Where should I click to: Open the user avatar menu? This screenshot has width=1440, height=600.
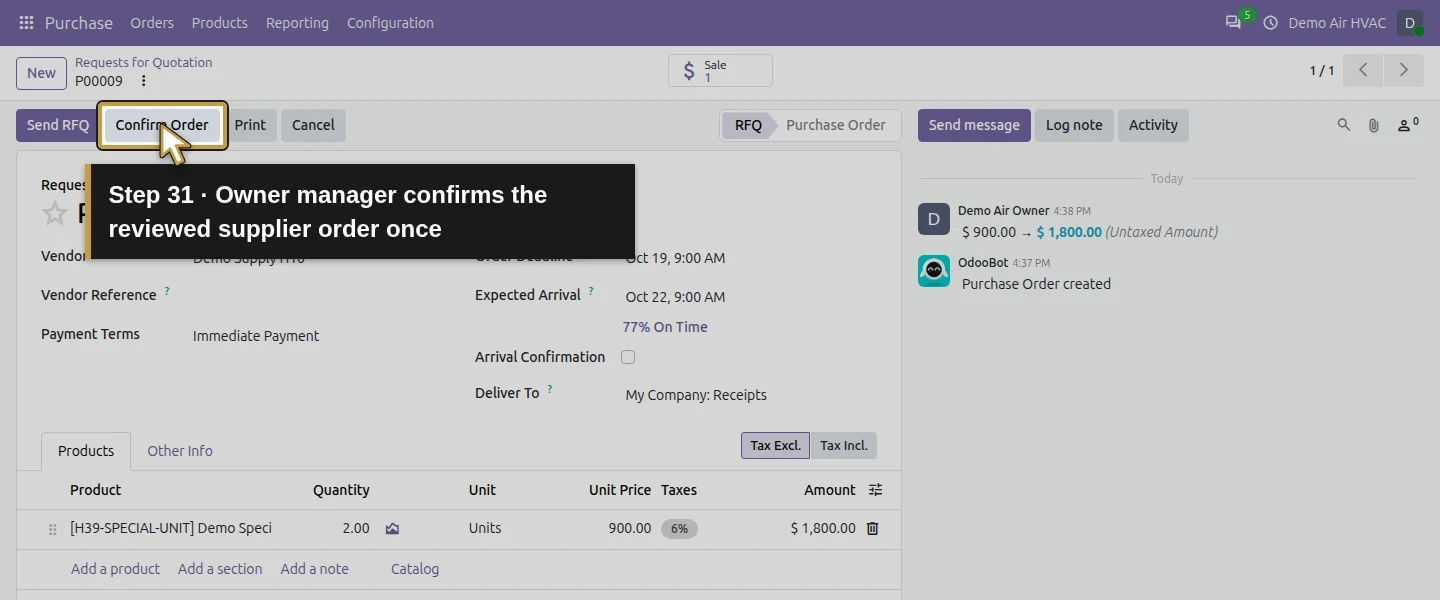click(1410, 22)
